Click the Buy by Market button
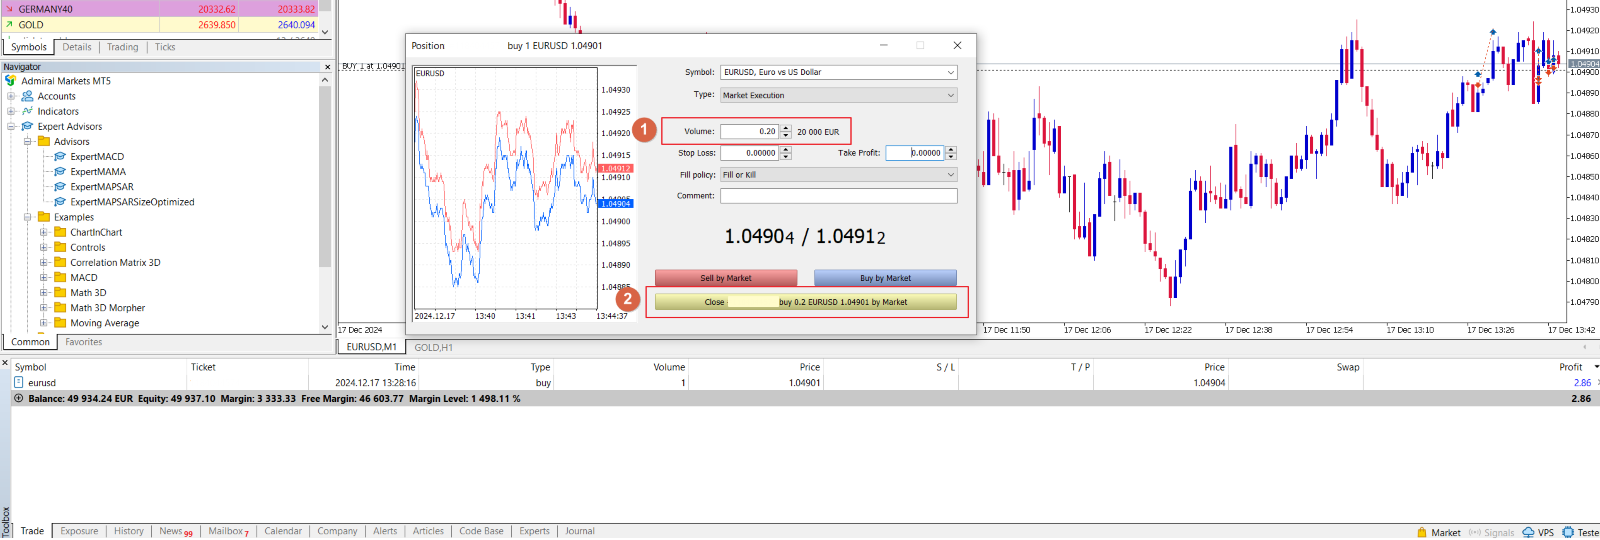Viewport: 1600px width, 540px height. coord(885,278)
